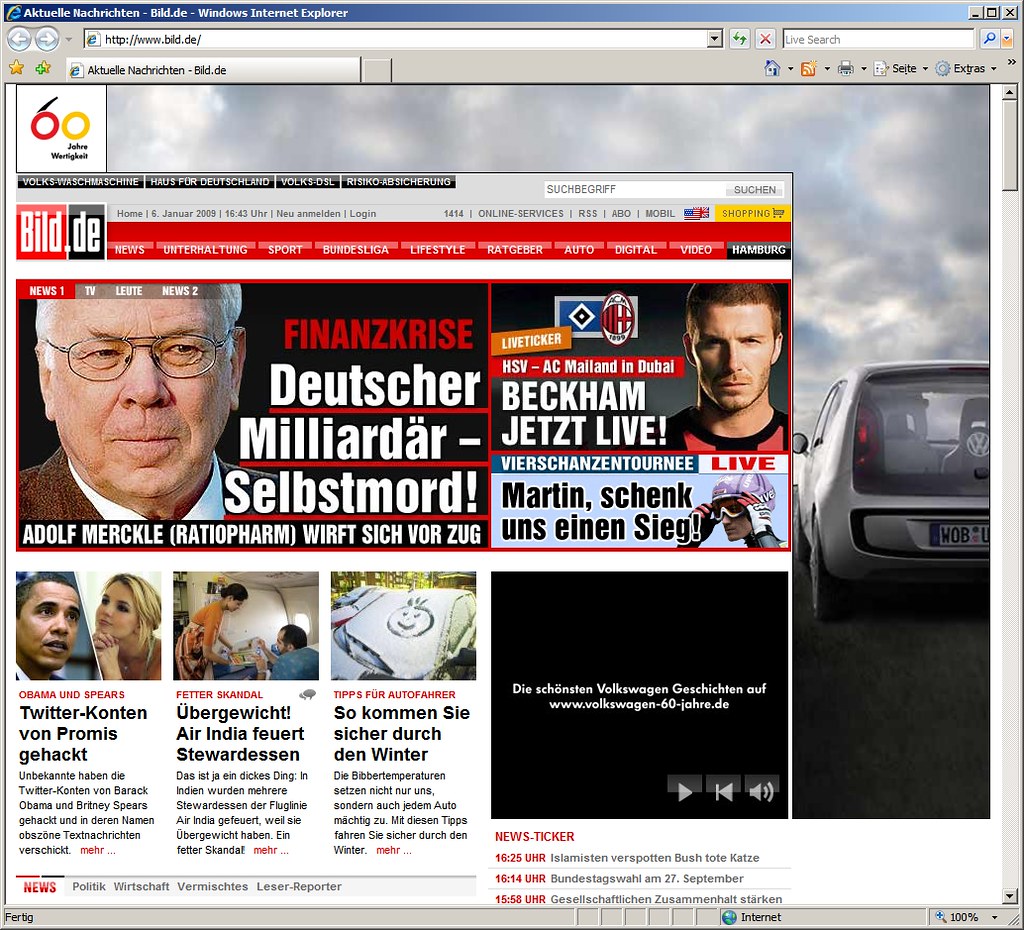Image resolution: width=1024 pixels, height=930 pixels.
Task: Click the Live Search magnifier icon
Action: [989, 39]
